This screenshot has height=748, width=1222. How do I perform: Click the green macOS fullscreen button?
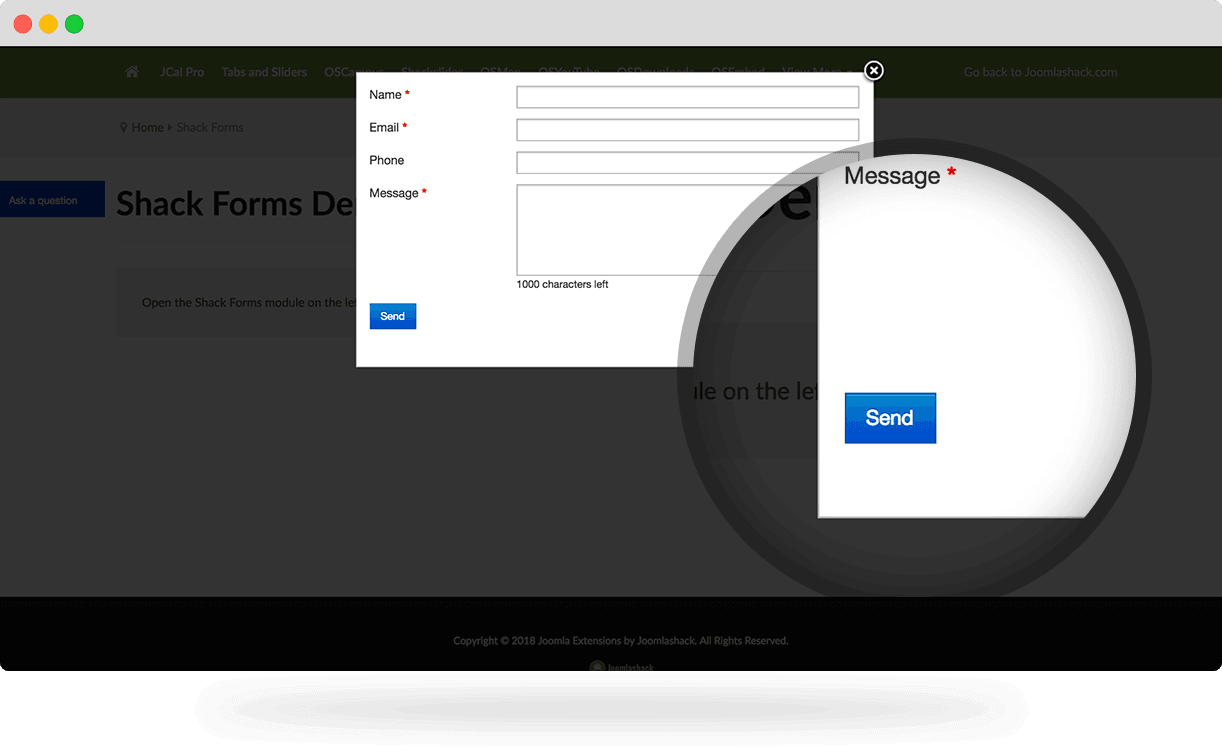(75, 24)
